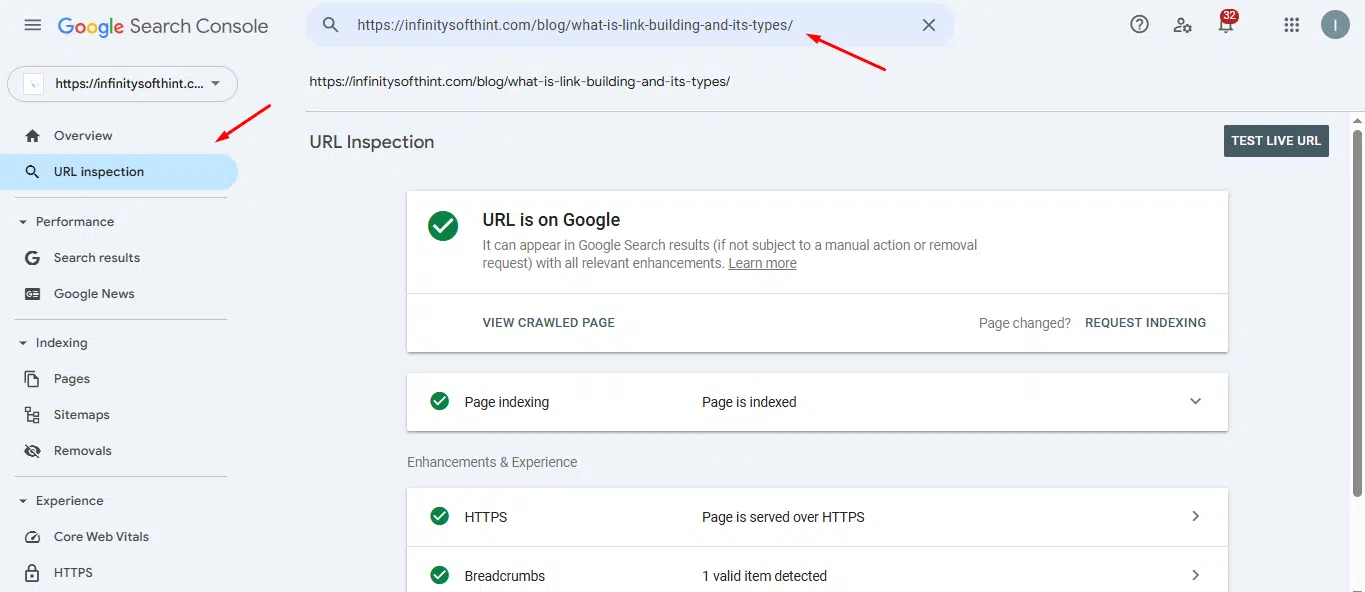1365x592 pixels.
Task: Open the property selector dropdown
Action: click(122, 84)
